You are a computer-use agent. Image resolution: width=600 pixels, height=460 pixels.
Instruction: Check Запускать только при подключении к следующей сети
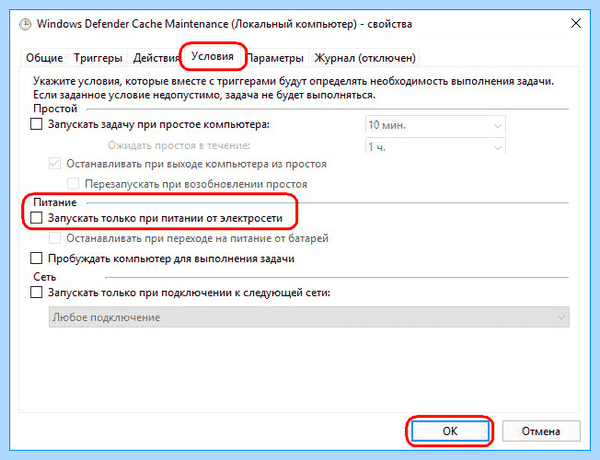pos(36,293)
